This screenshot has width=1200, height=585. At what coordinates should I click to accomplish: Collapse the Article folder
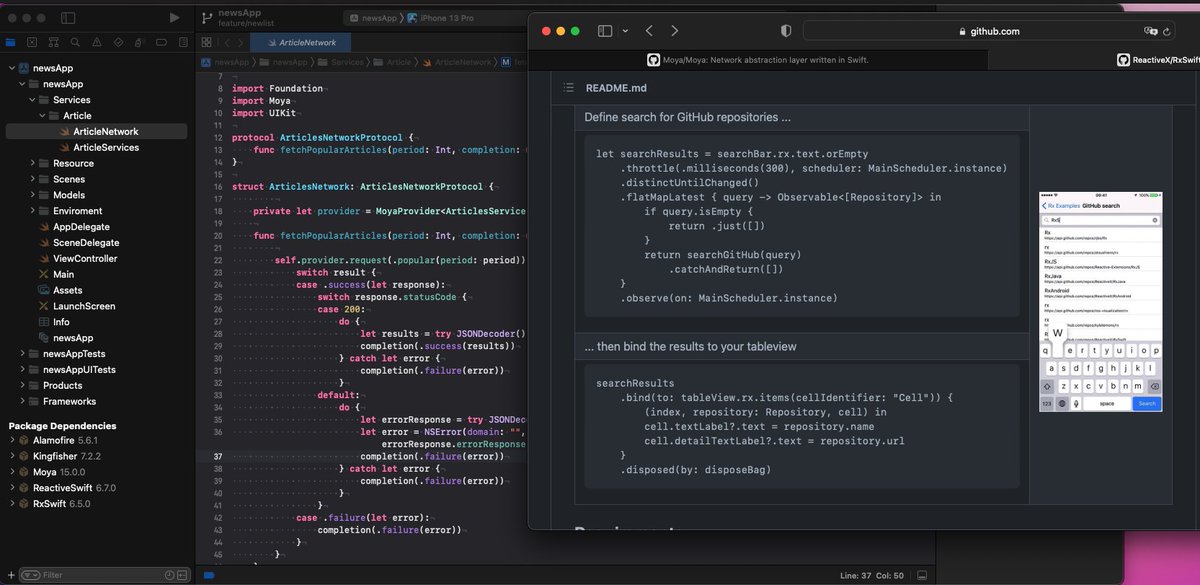(x=42, y=116)
